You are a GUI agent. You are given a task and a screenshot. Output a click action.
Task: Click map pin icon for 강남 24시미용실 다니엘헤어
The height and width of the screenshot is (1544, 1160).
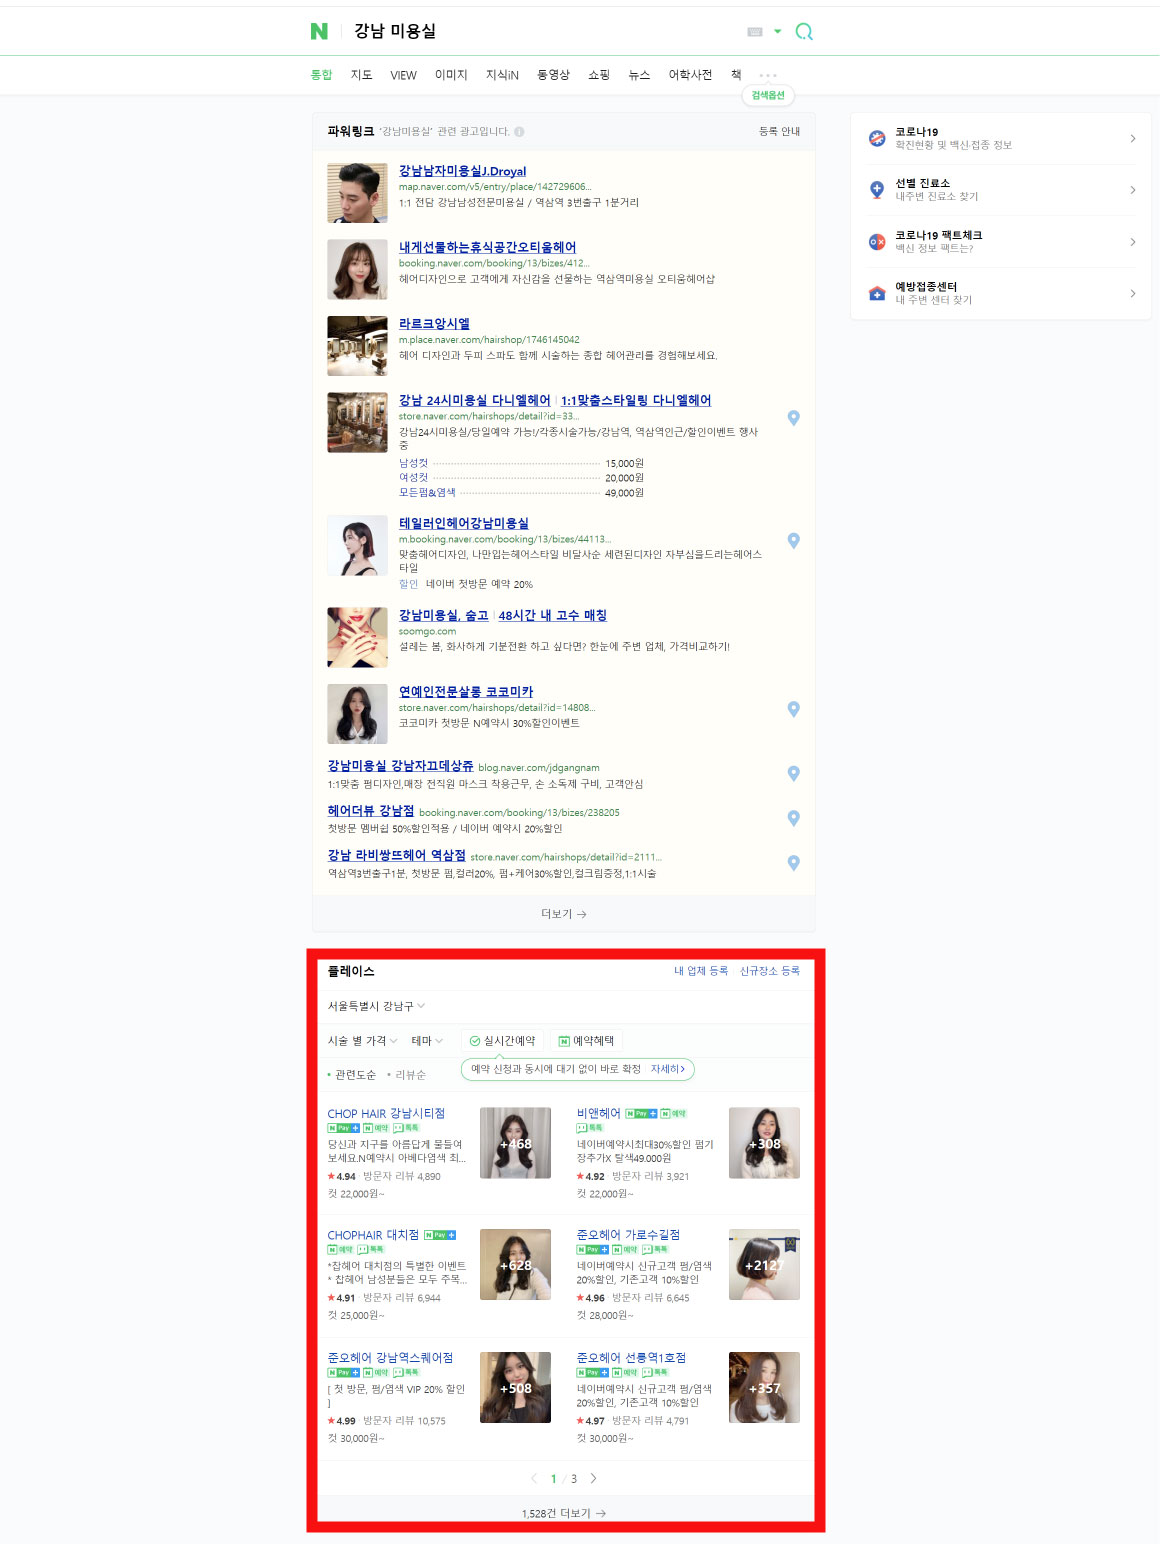[x=793, y=418]
